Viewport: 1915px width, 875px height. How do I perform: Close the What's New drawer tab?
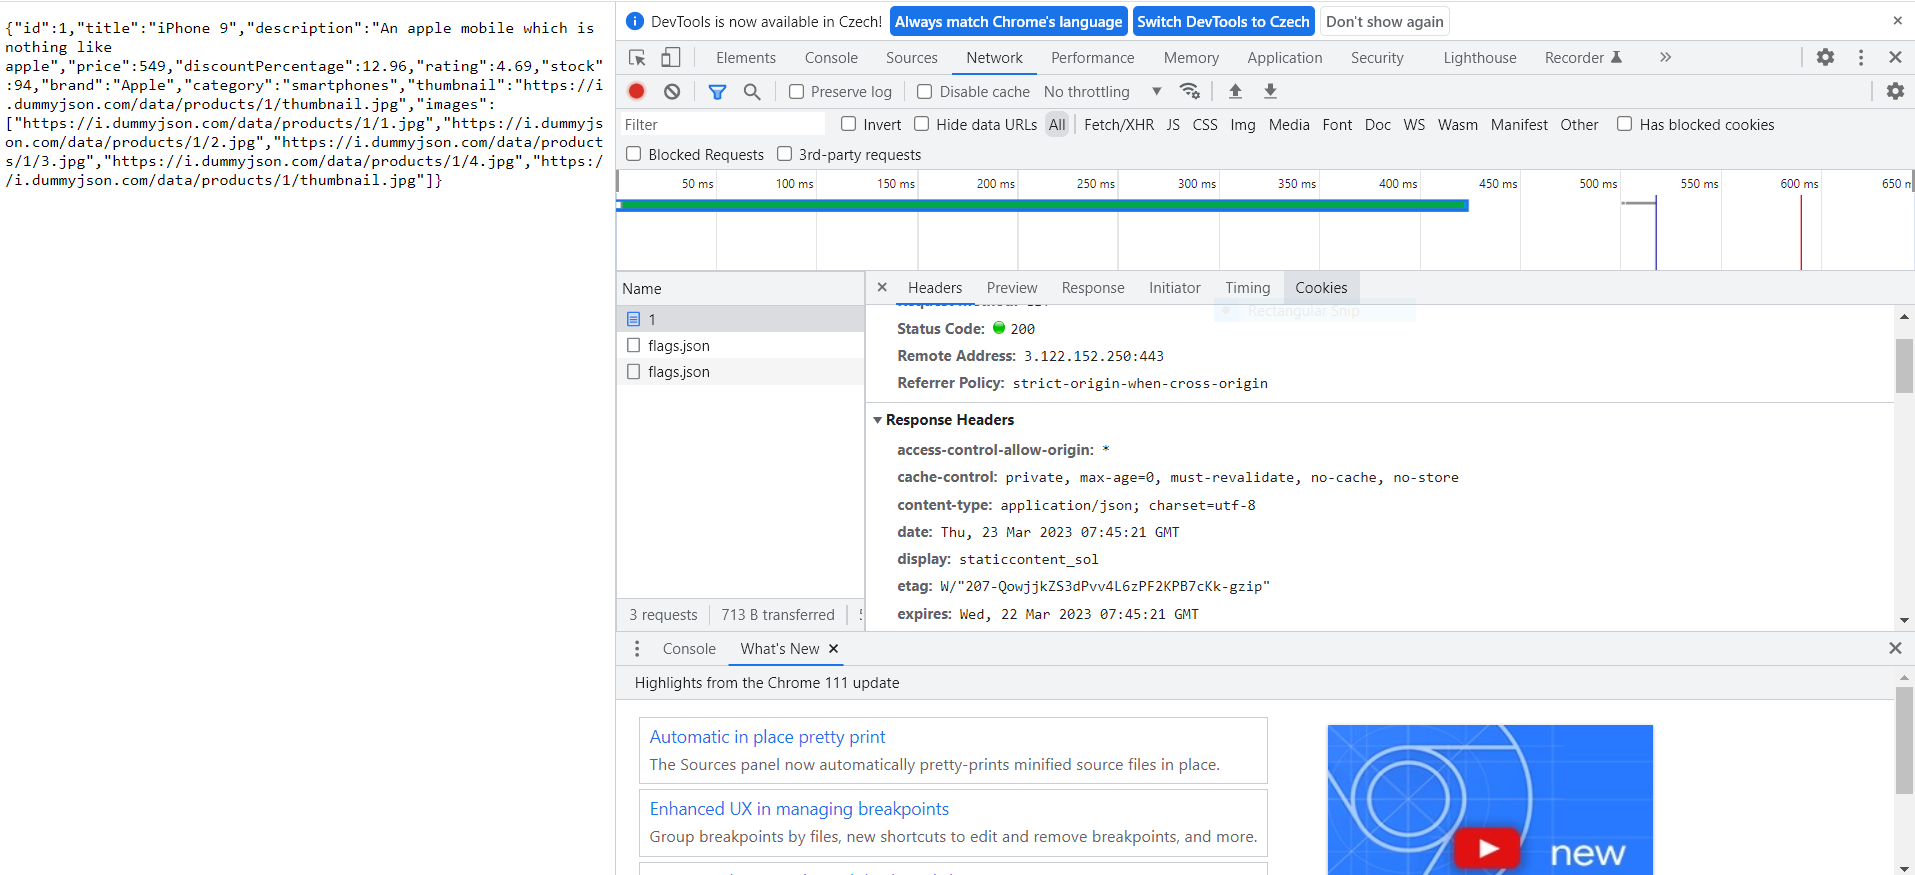pyautogui.click(x=833, y=648)
